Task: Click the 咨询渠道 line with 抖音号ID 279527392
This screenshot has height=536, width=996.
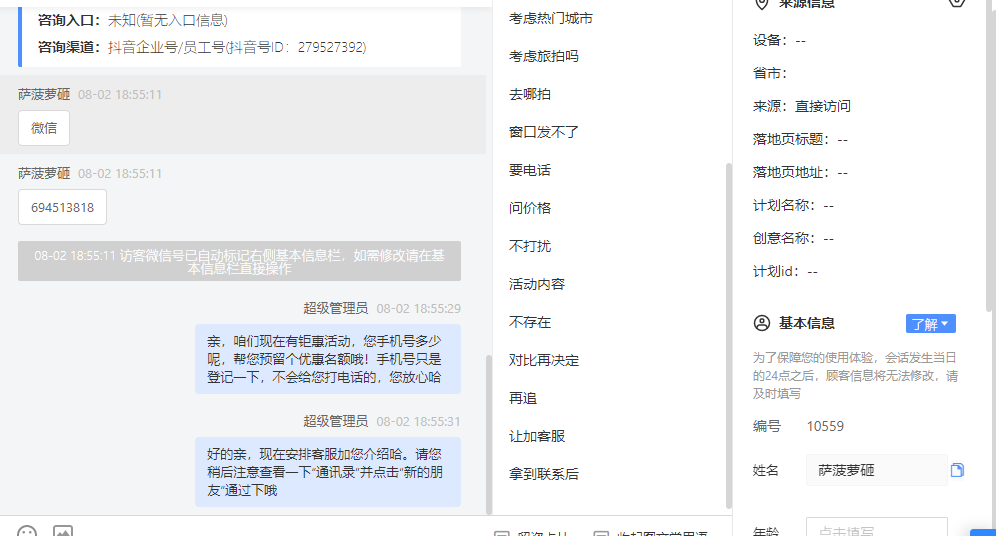Action: click(x=202, y=47)
